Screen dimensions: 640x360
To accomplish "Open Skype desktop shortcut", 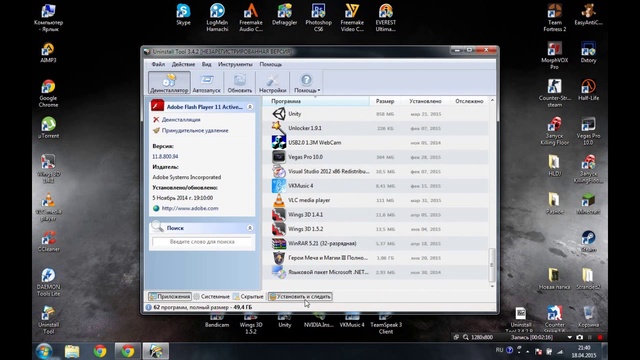I will (183, 15).
